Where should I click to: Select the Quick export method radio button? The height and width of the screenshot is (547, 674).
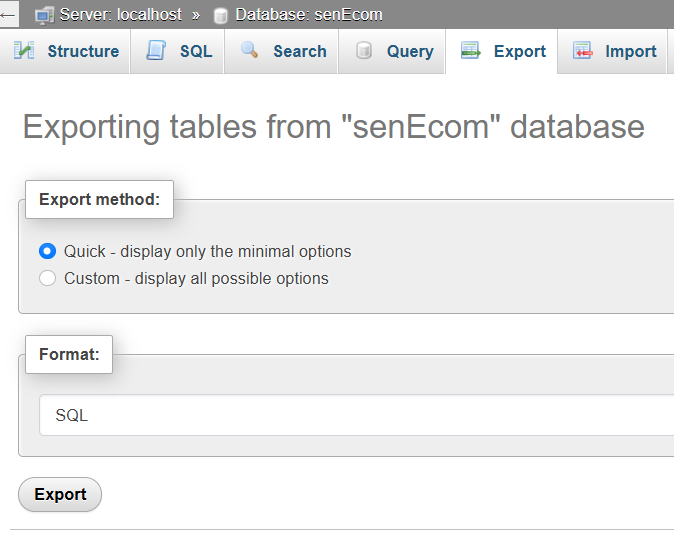[x=47, y=251]
